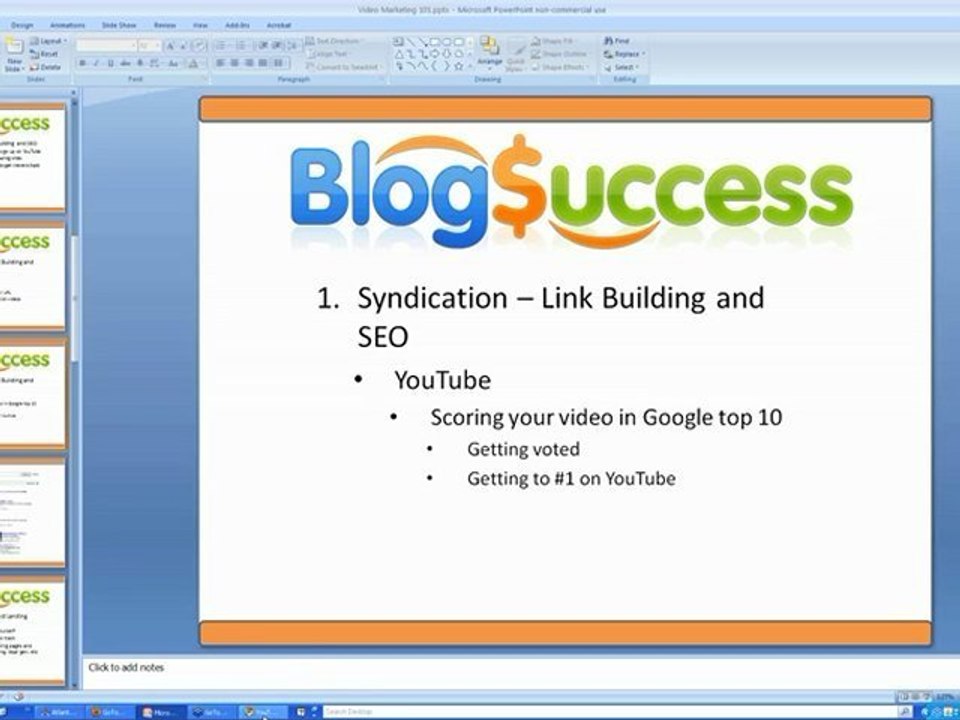
Task: Click Select in Editing group
Action: click(622, 67)
